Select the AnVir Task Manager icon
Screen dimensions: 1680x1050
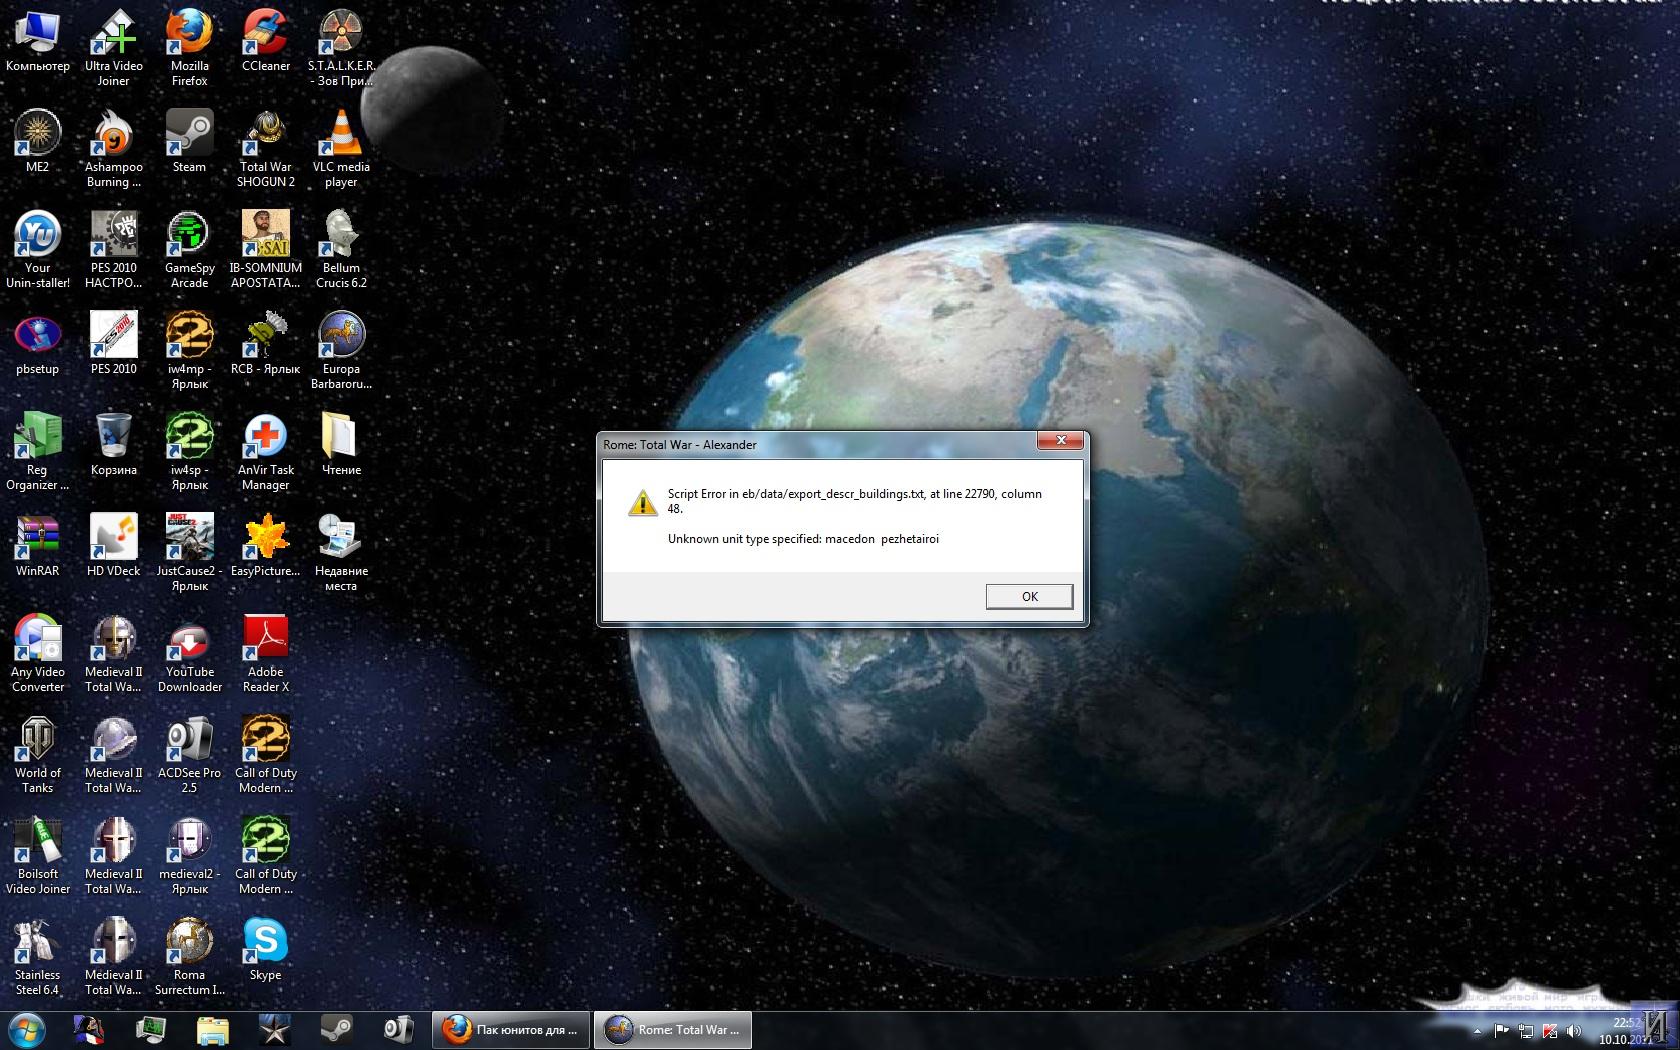click(265, 451)
